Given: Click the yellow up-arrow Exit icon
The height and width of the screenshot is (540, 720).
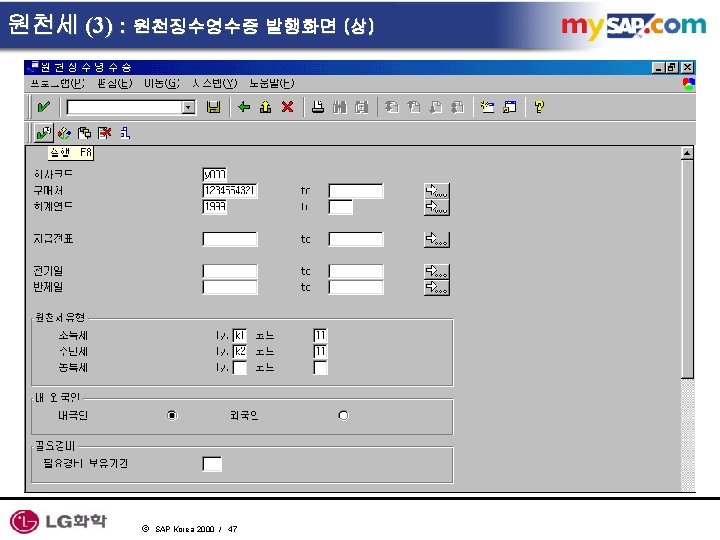Looking at the screenshot, I should pyautogui.click(x=265, y=107).
